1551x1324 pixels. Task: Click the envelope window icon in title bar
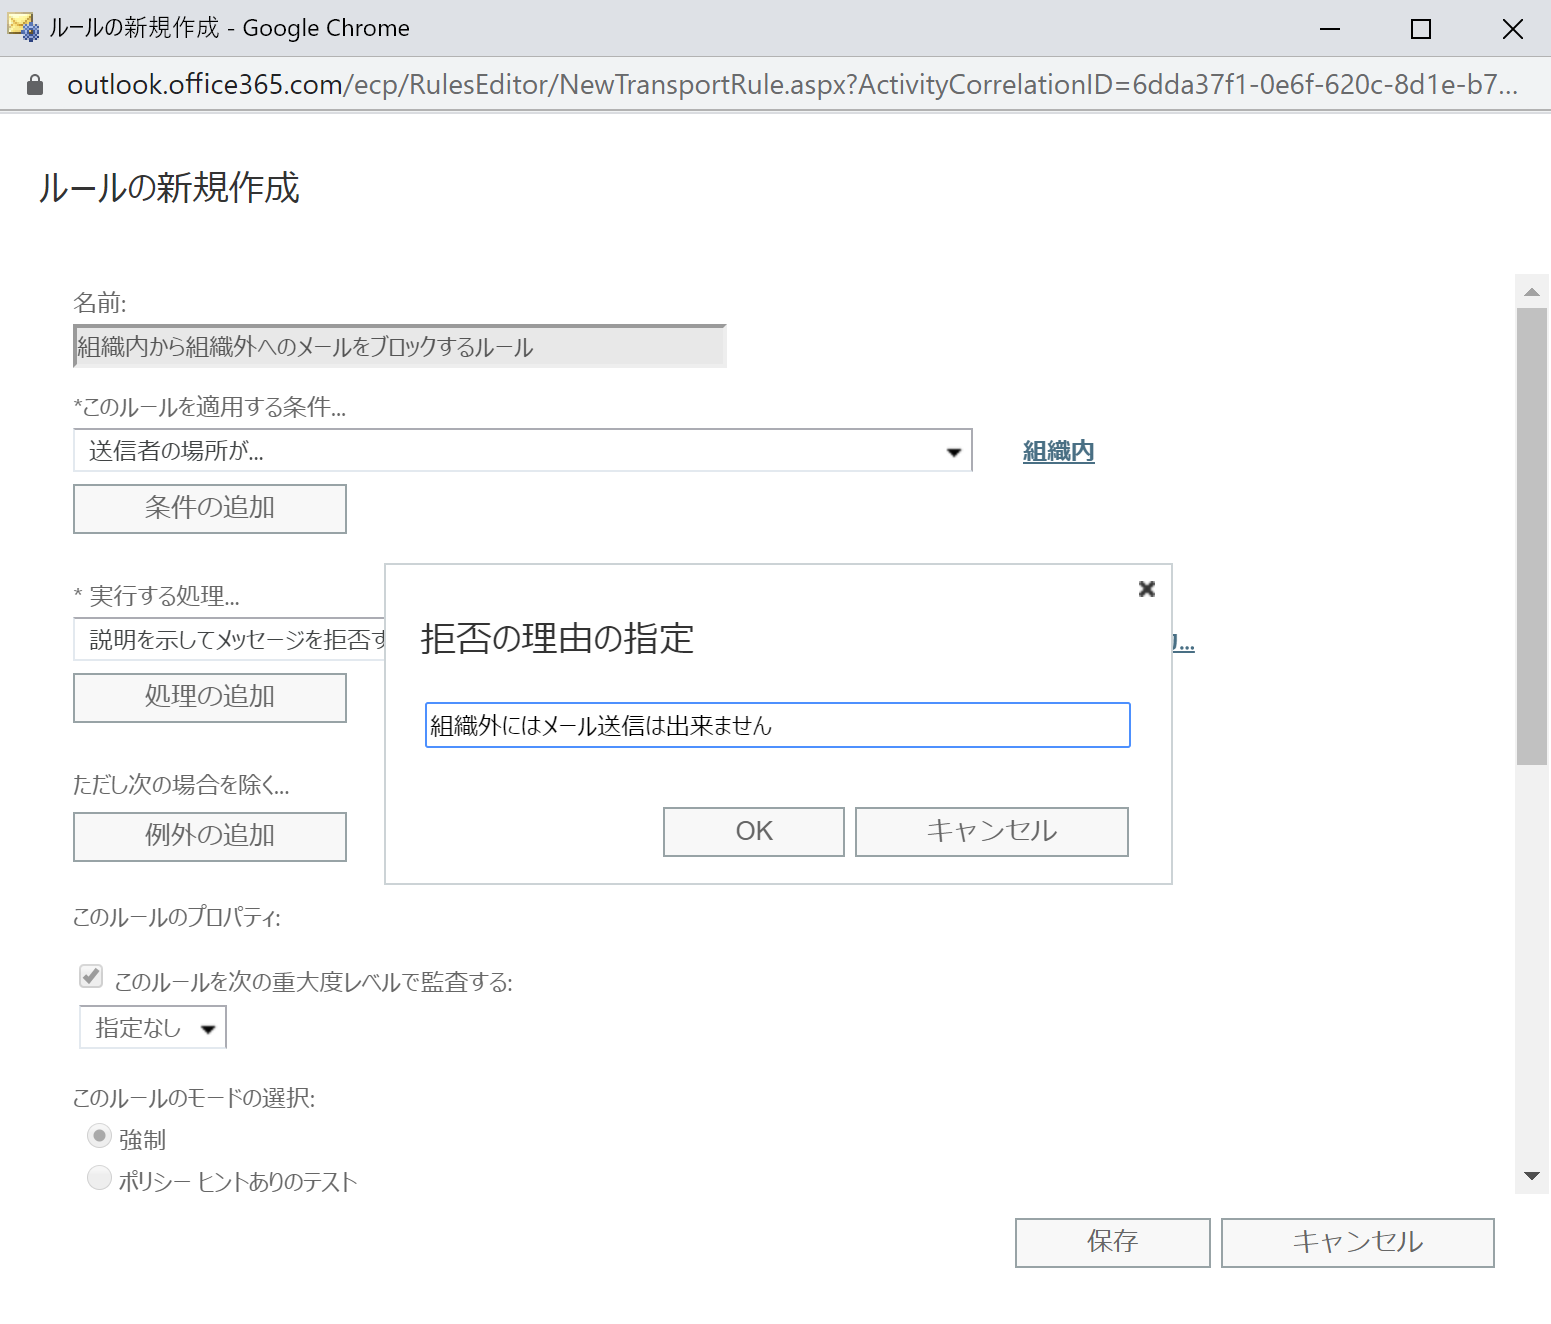tap(23, 27)
